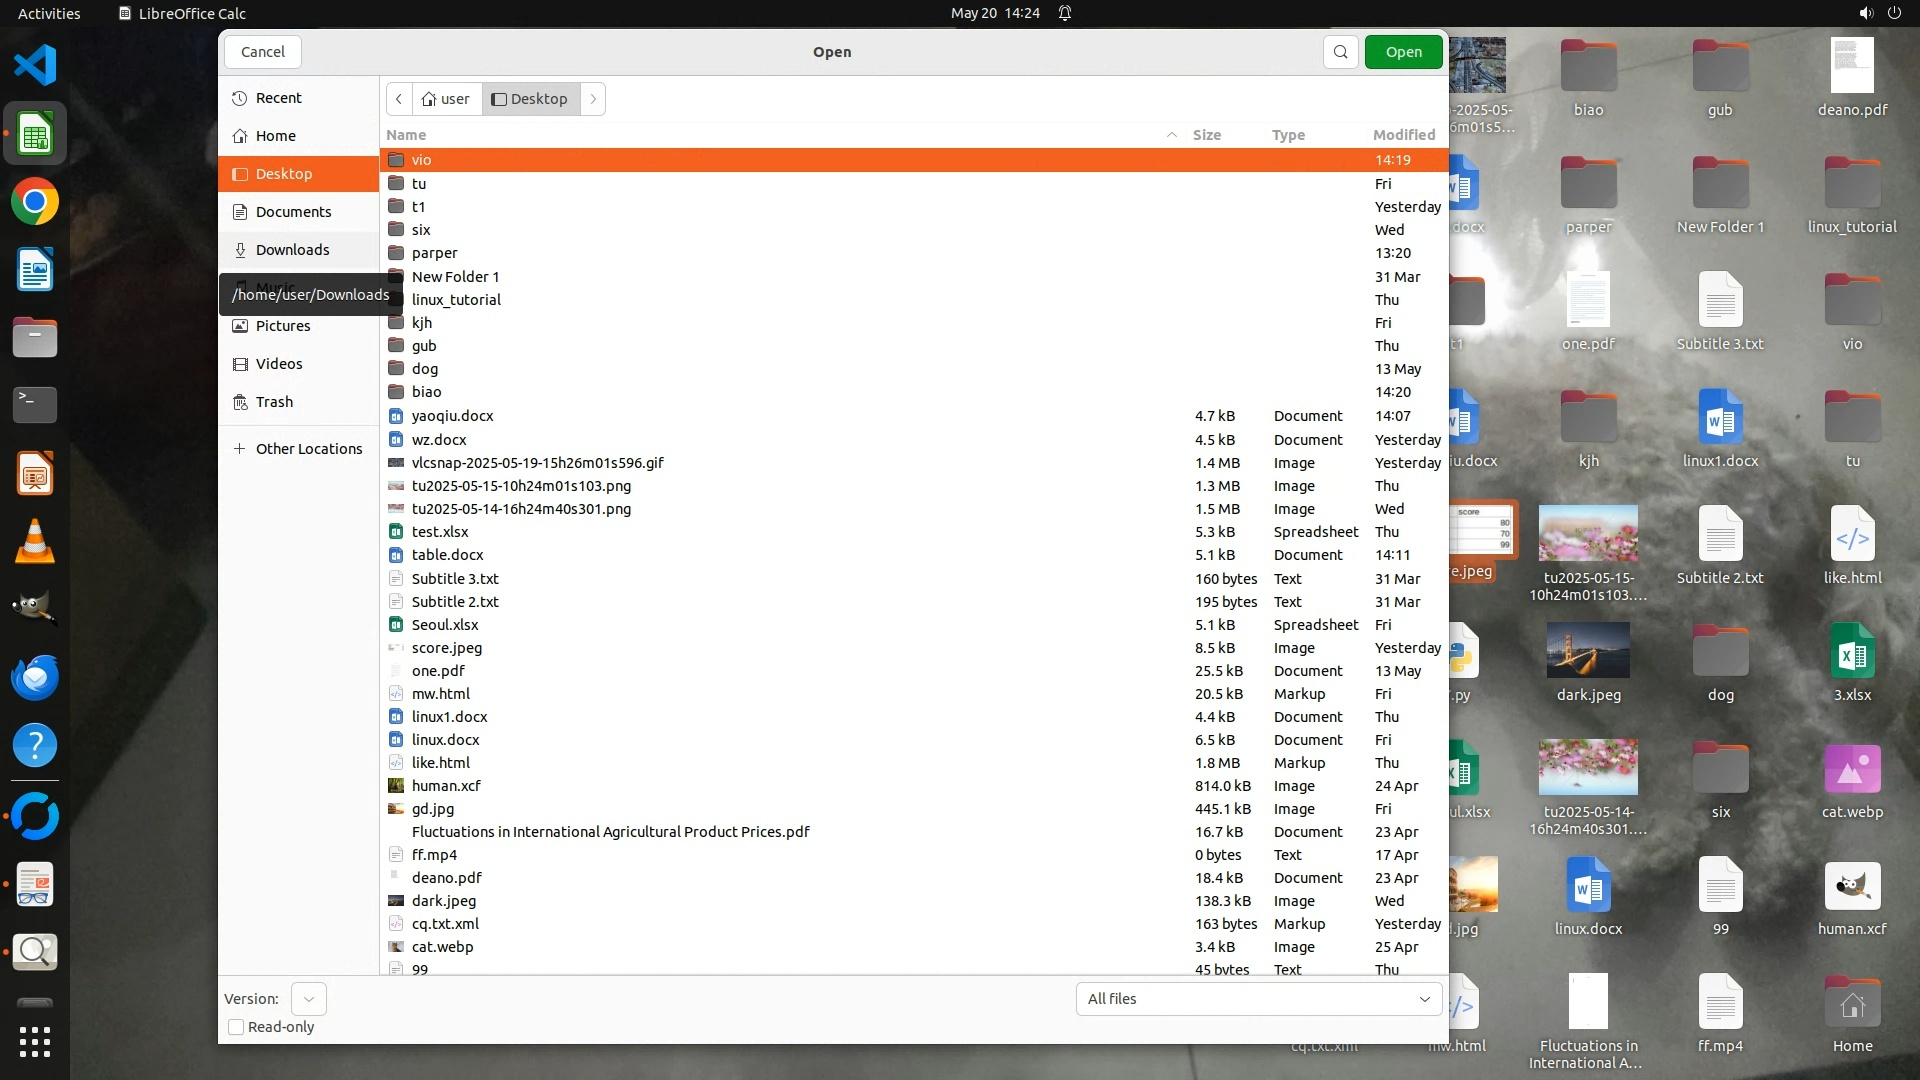Click the search magnifier icon in the dialog header
The height and width of the screenshot is (1080, 1920).
[x=1340, y=52]
